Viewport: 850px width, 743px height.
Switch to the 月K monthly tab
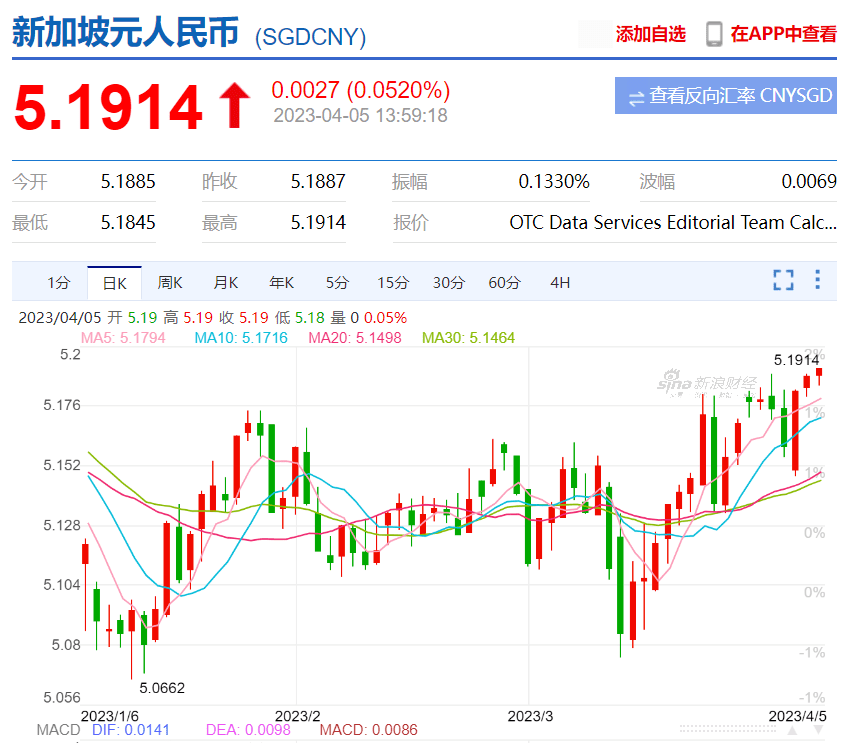pos(226,283)
